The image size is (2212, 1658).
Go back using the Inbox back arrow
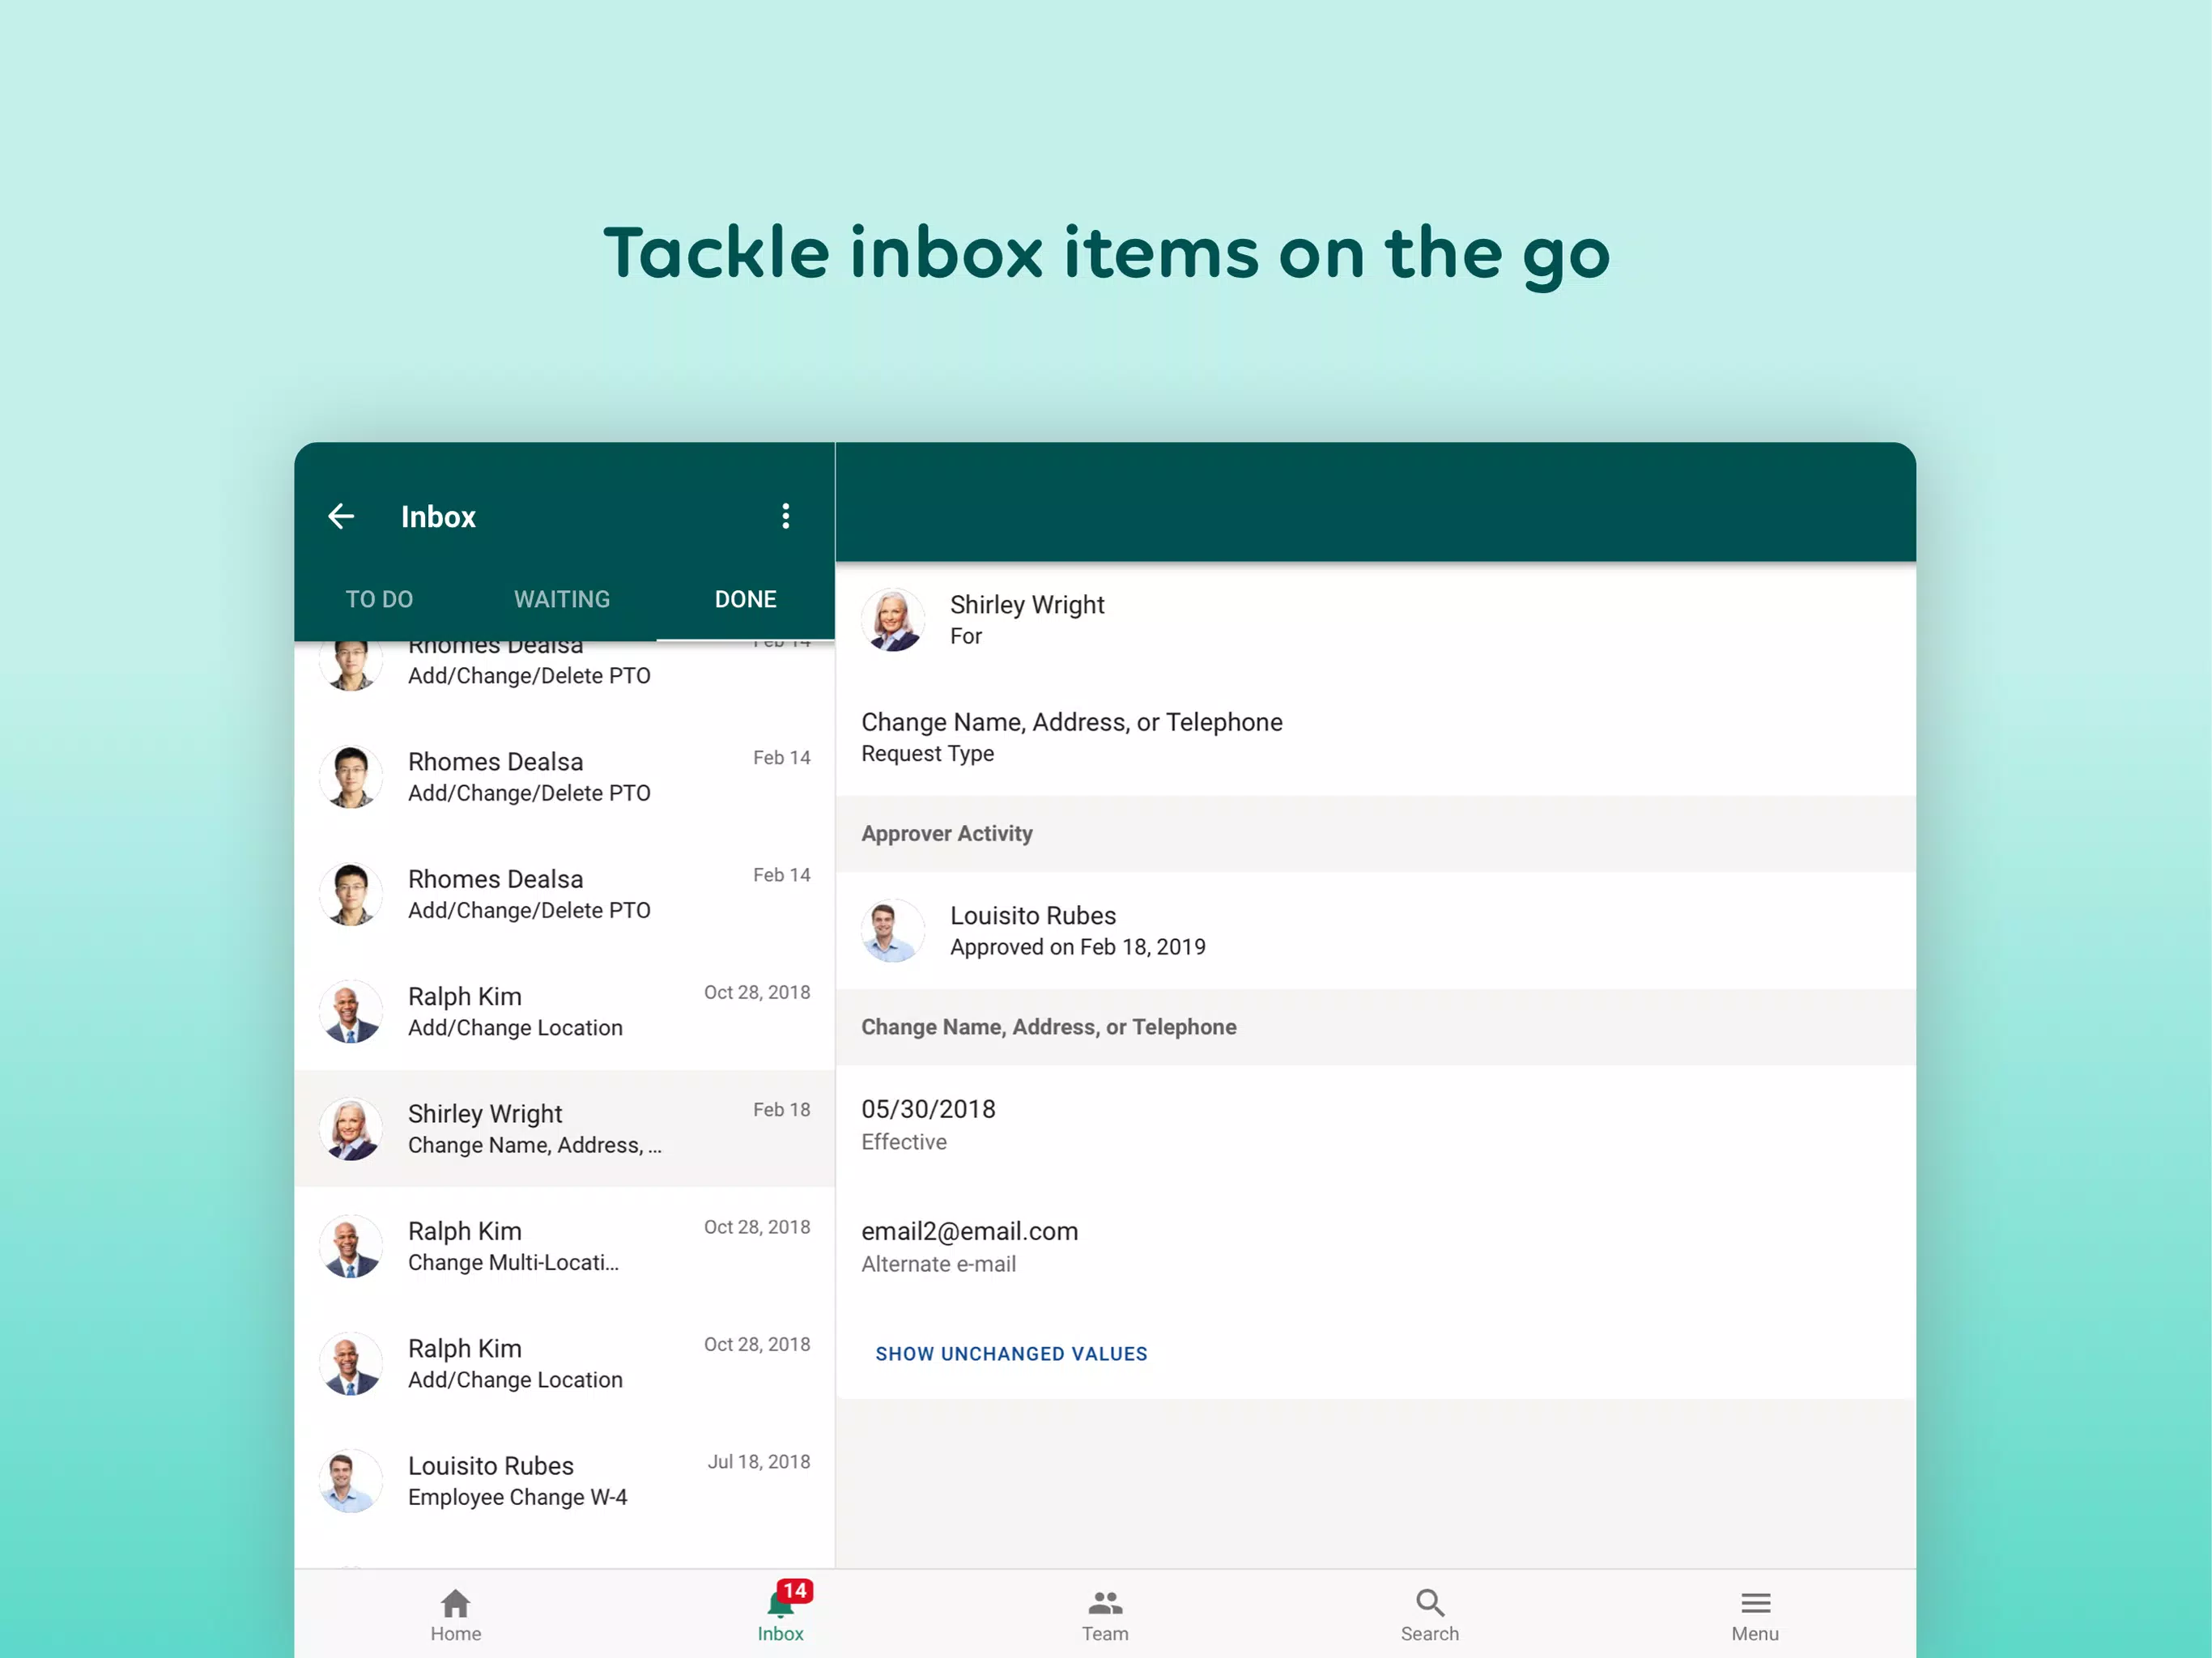coord(341,516)
